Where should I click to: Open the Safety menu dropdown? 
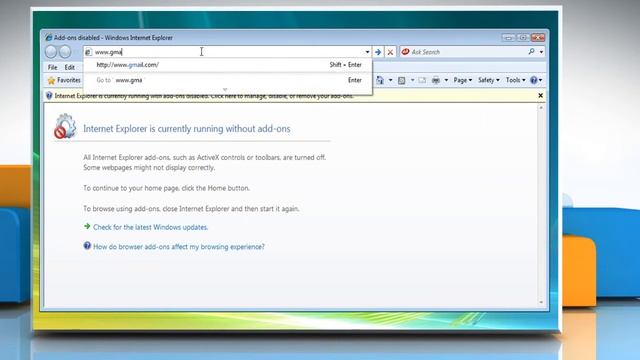[x=489, y=80]
